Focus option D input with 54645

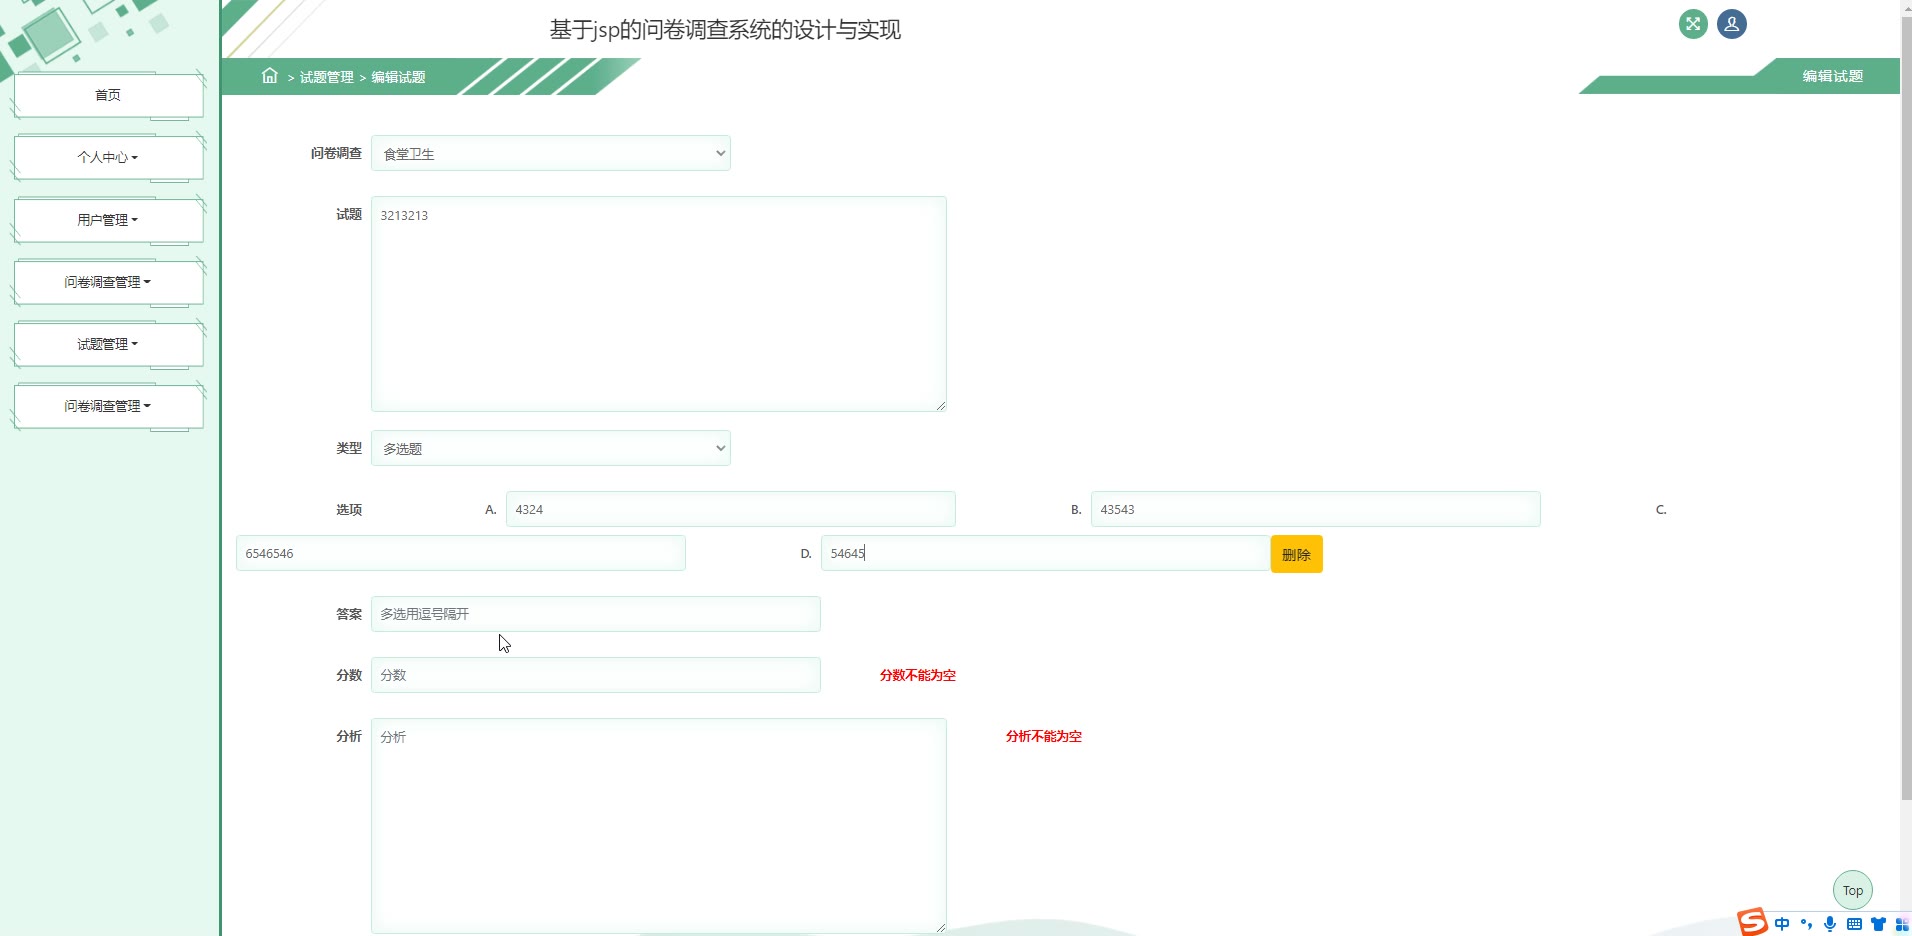coord(1046,553)
